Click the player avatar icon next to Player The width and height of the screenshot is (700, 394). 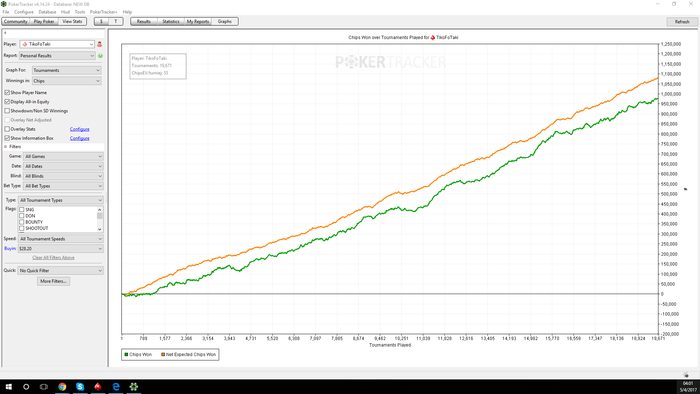tap(100, 44)
